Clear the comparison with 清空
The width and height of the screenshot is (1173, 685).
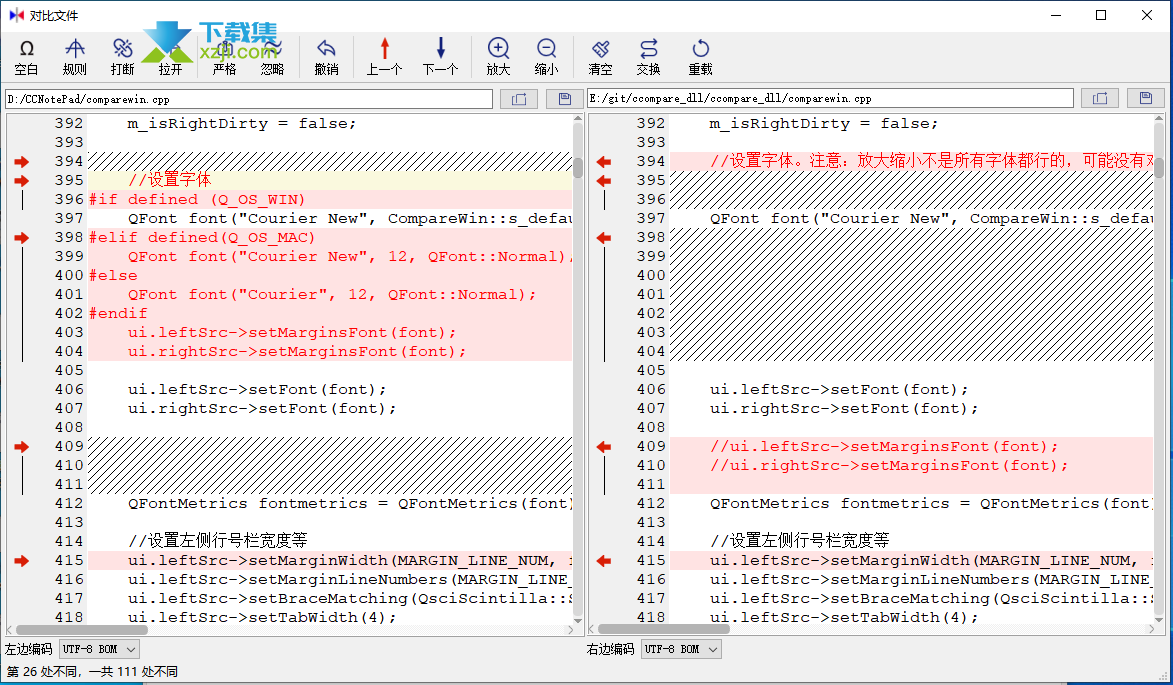(600, 56)
